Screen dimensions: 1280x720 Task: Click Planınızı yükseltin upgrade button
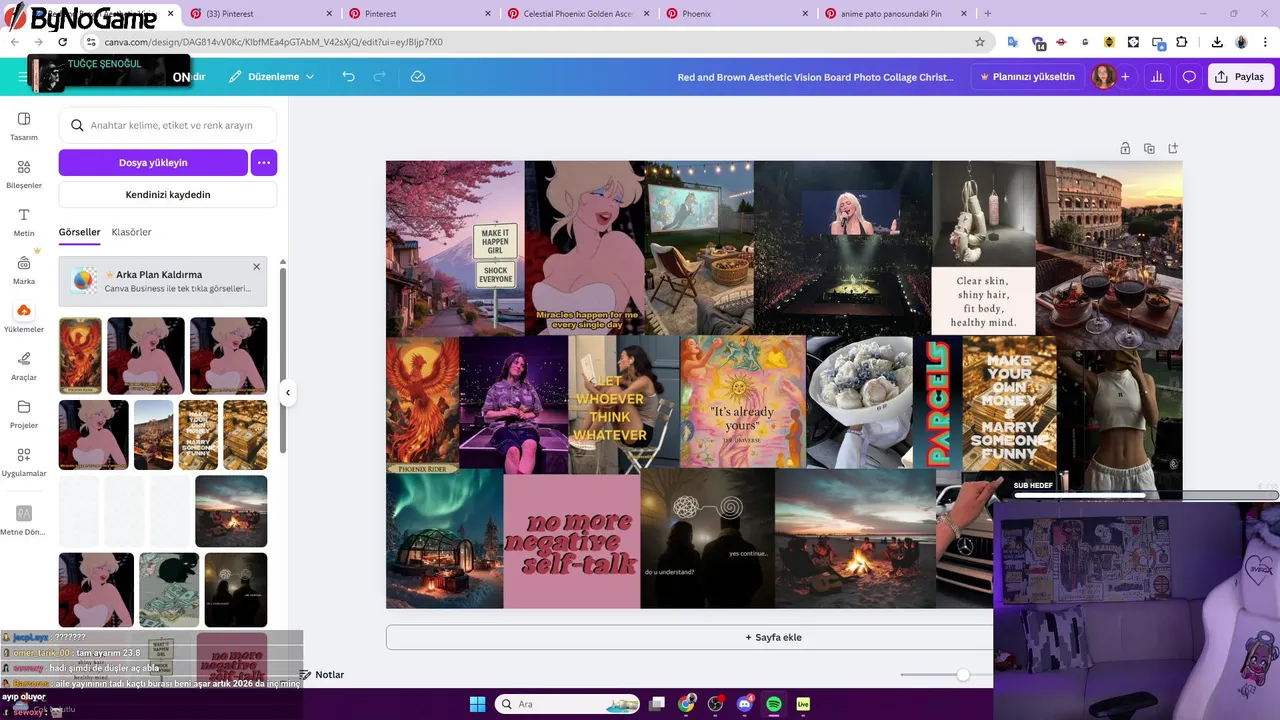tap(1027, 77)
